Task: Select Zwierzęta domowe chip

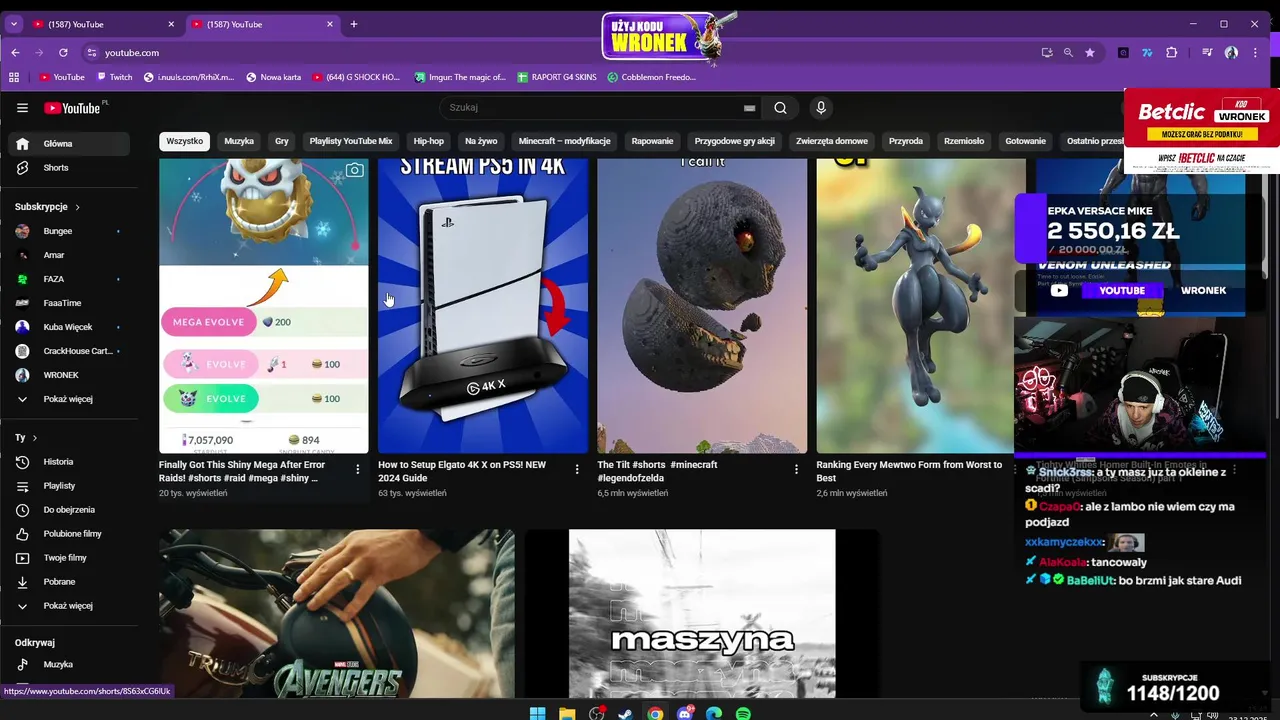Action: click(x=832, y=141)
